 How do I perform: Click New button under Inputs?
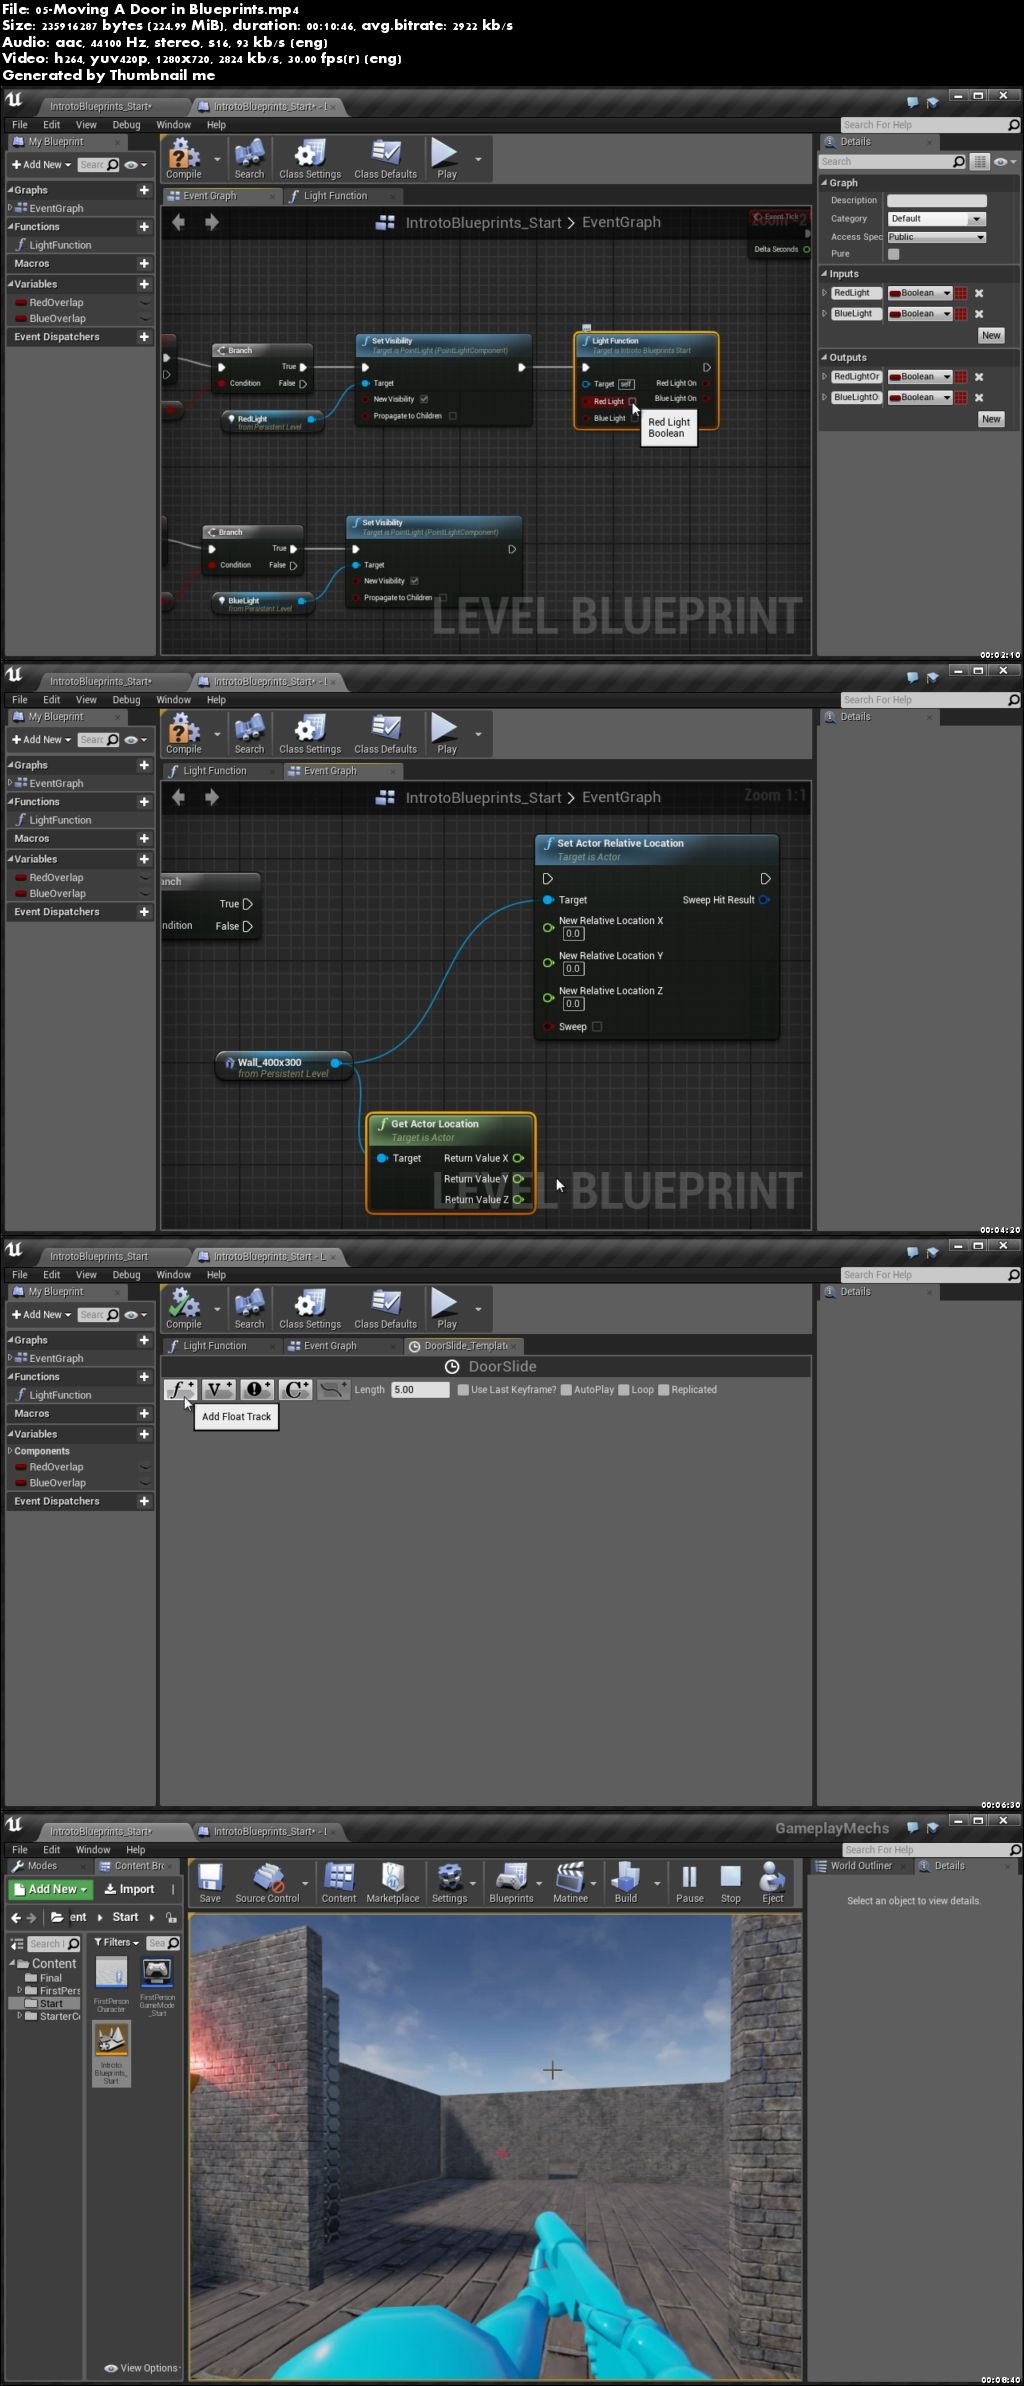991,336
